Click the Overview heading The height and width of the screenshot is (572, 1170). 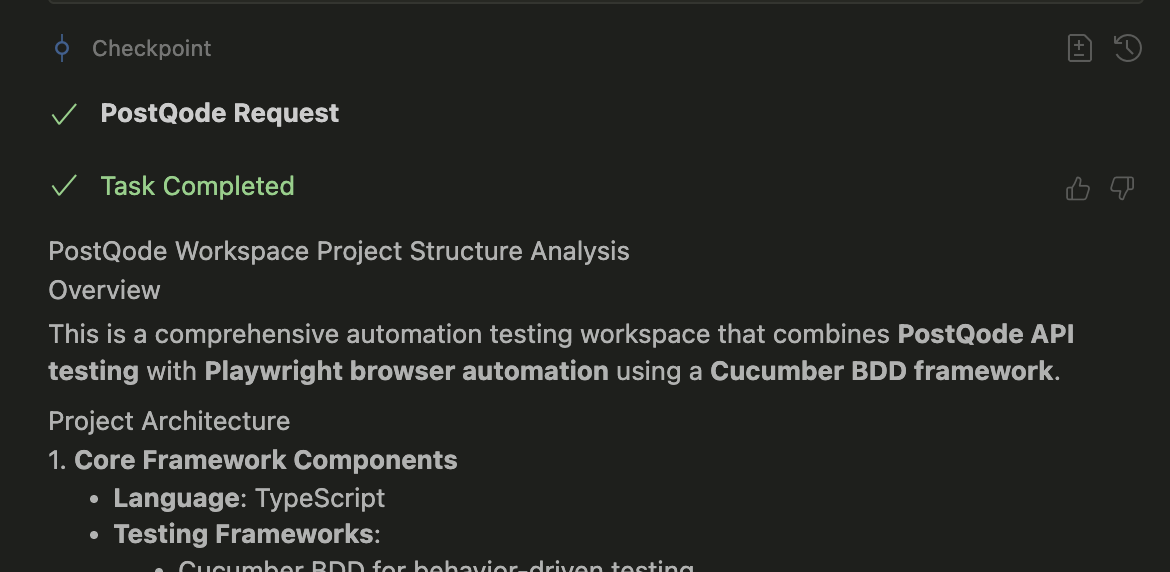(104, 290)
